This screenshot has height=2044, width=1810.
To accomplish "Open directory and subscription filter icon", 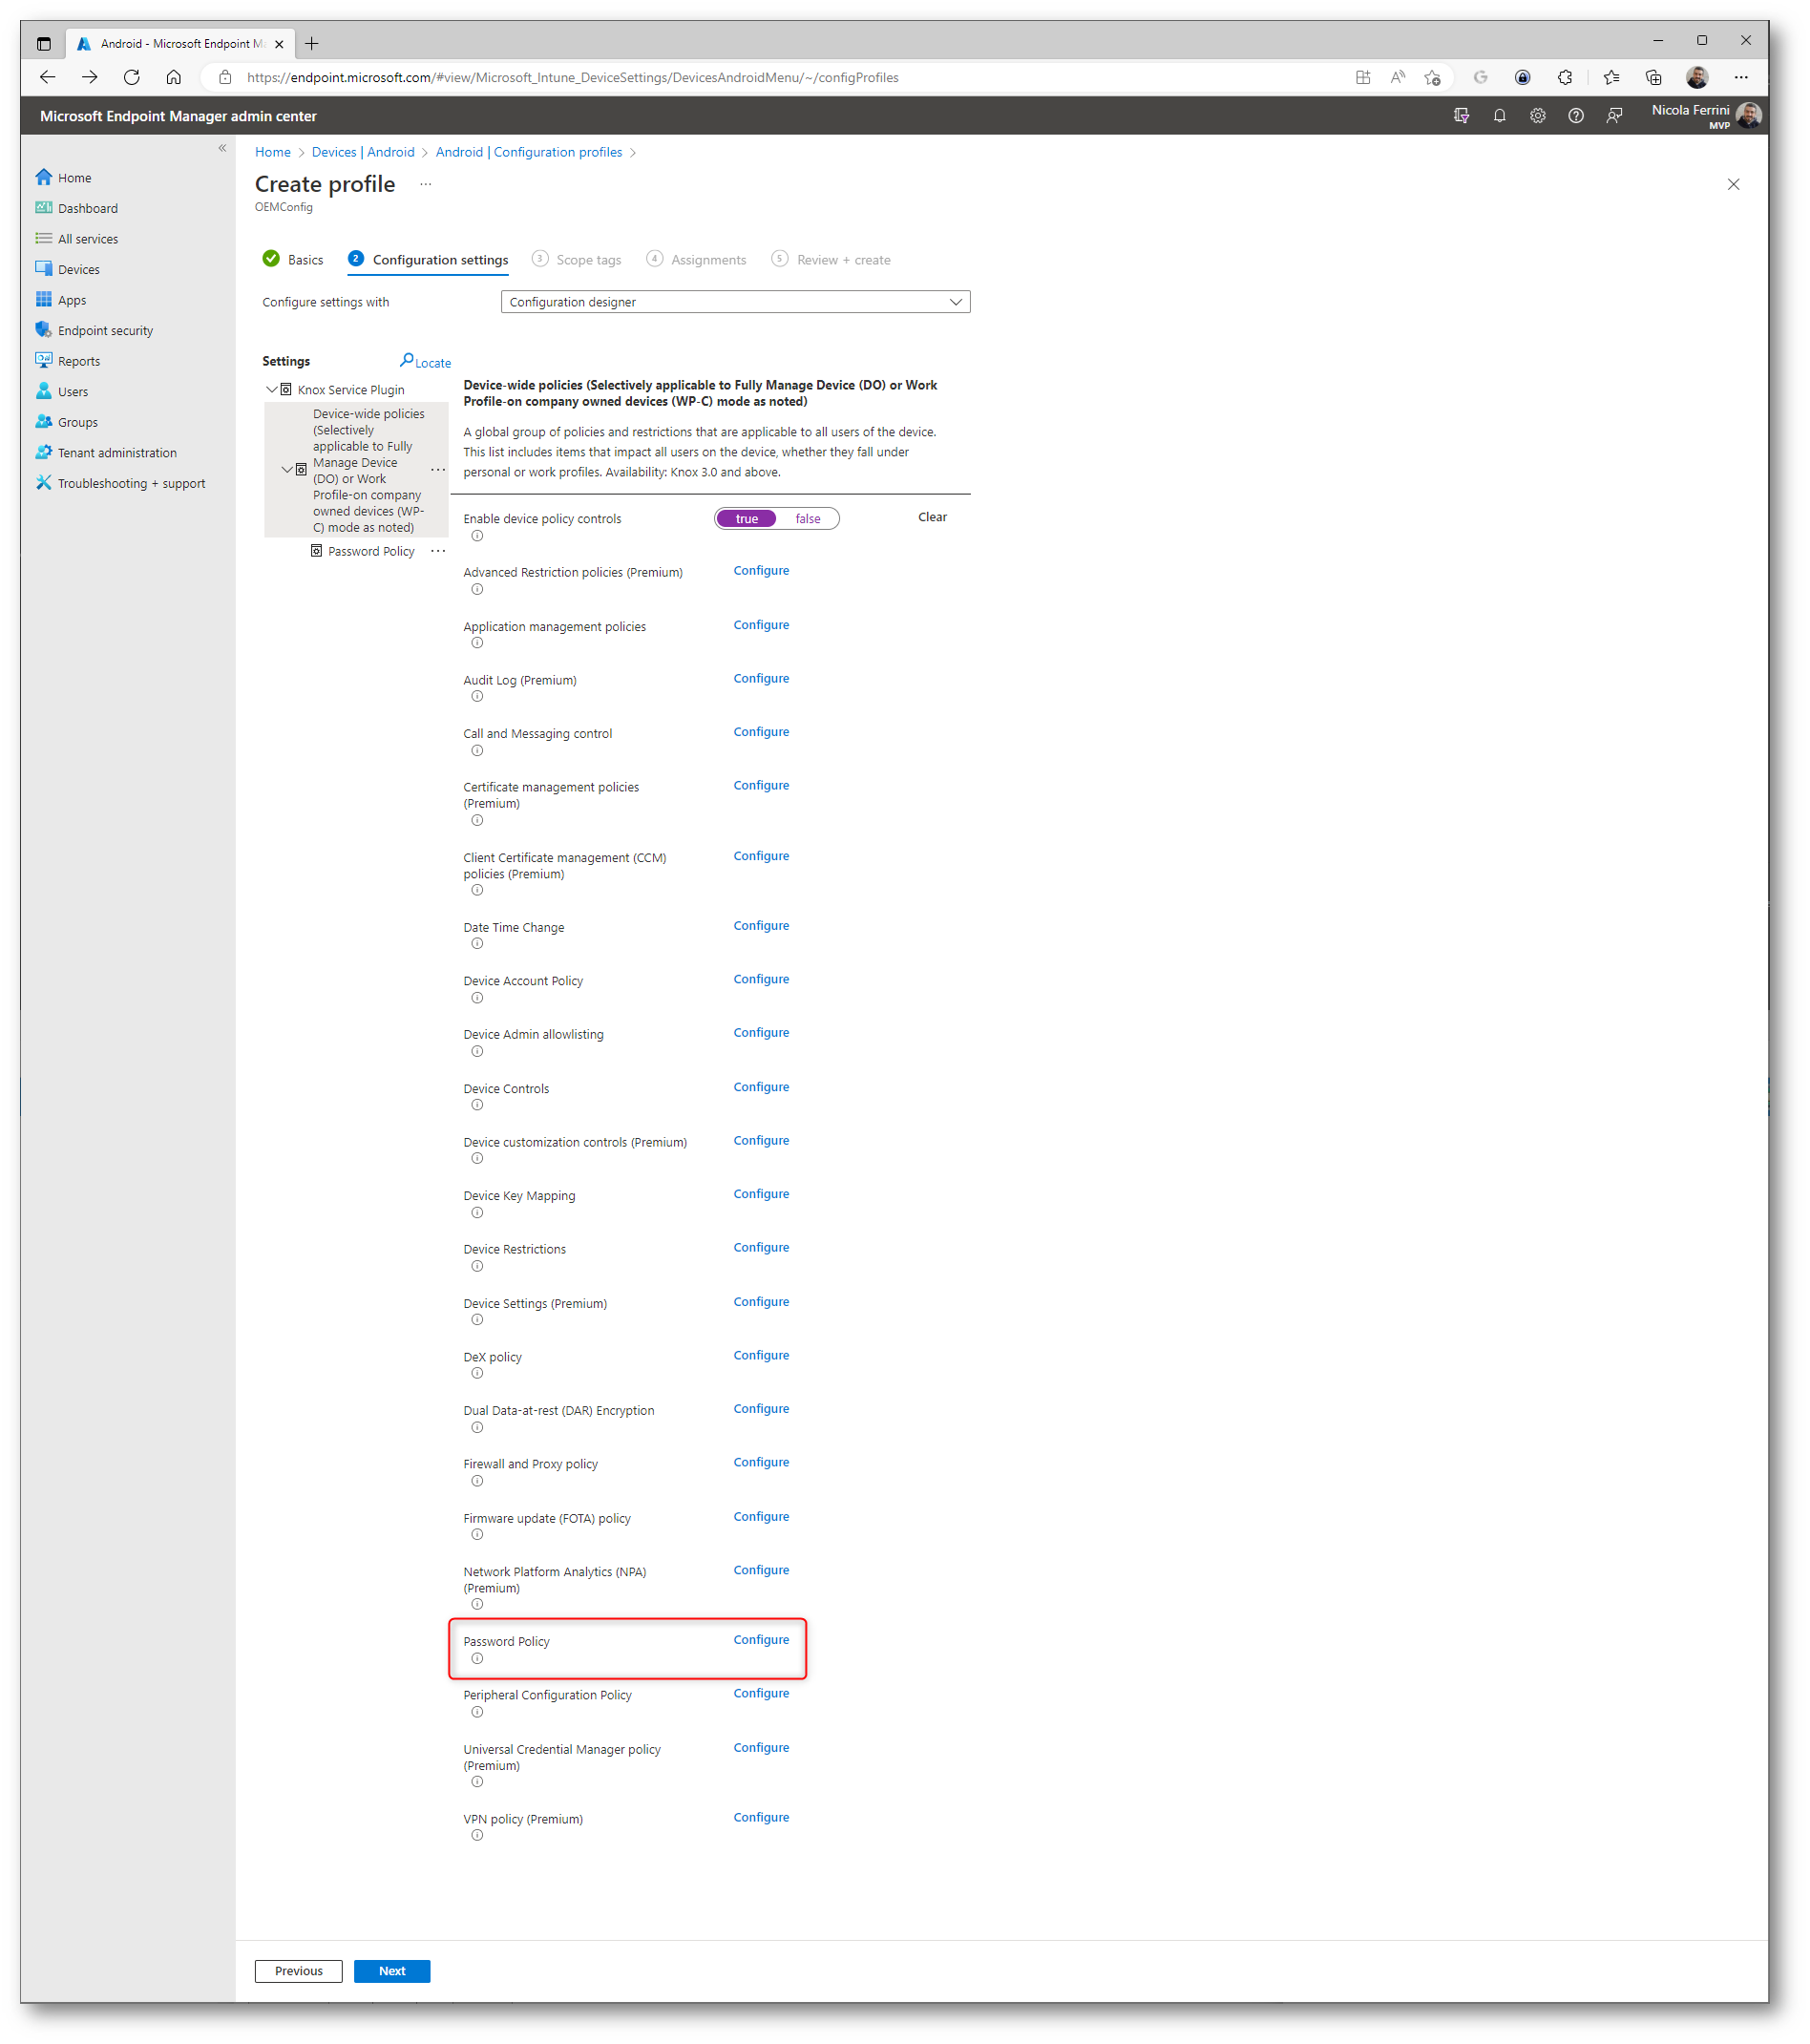I will [1461, 116].
